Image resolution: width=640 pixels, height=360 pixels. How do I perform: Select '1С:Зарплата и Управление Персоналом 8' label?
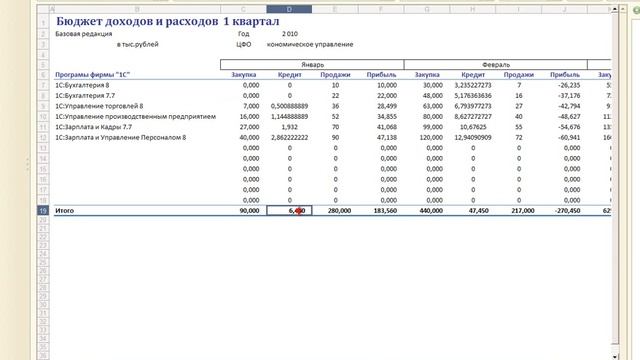120,138
